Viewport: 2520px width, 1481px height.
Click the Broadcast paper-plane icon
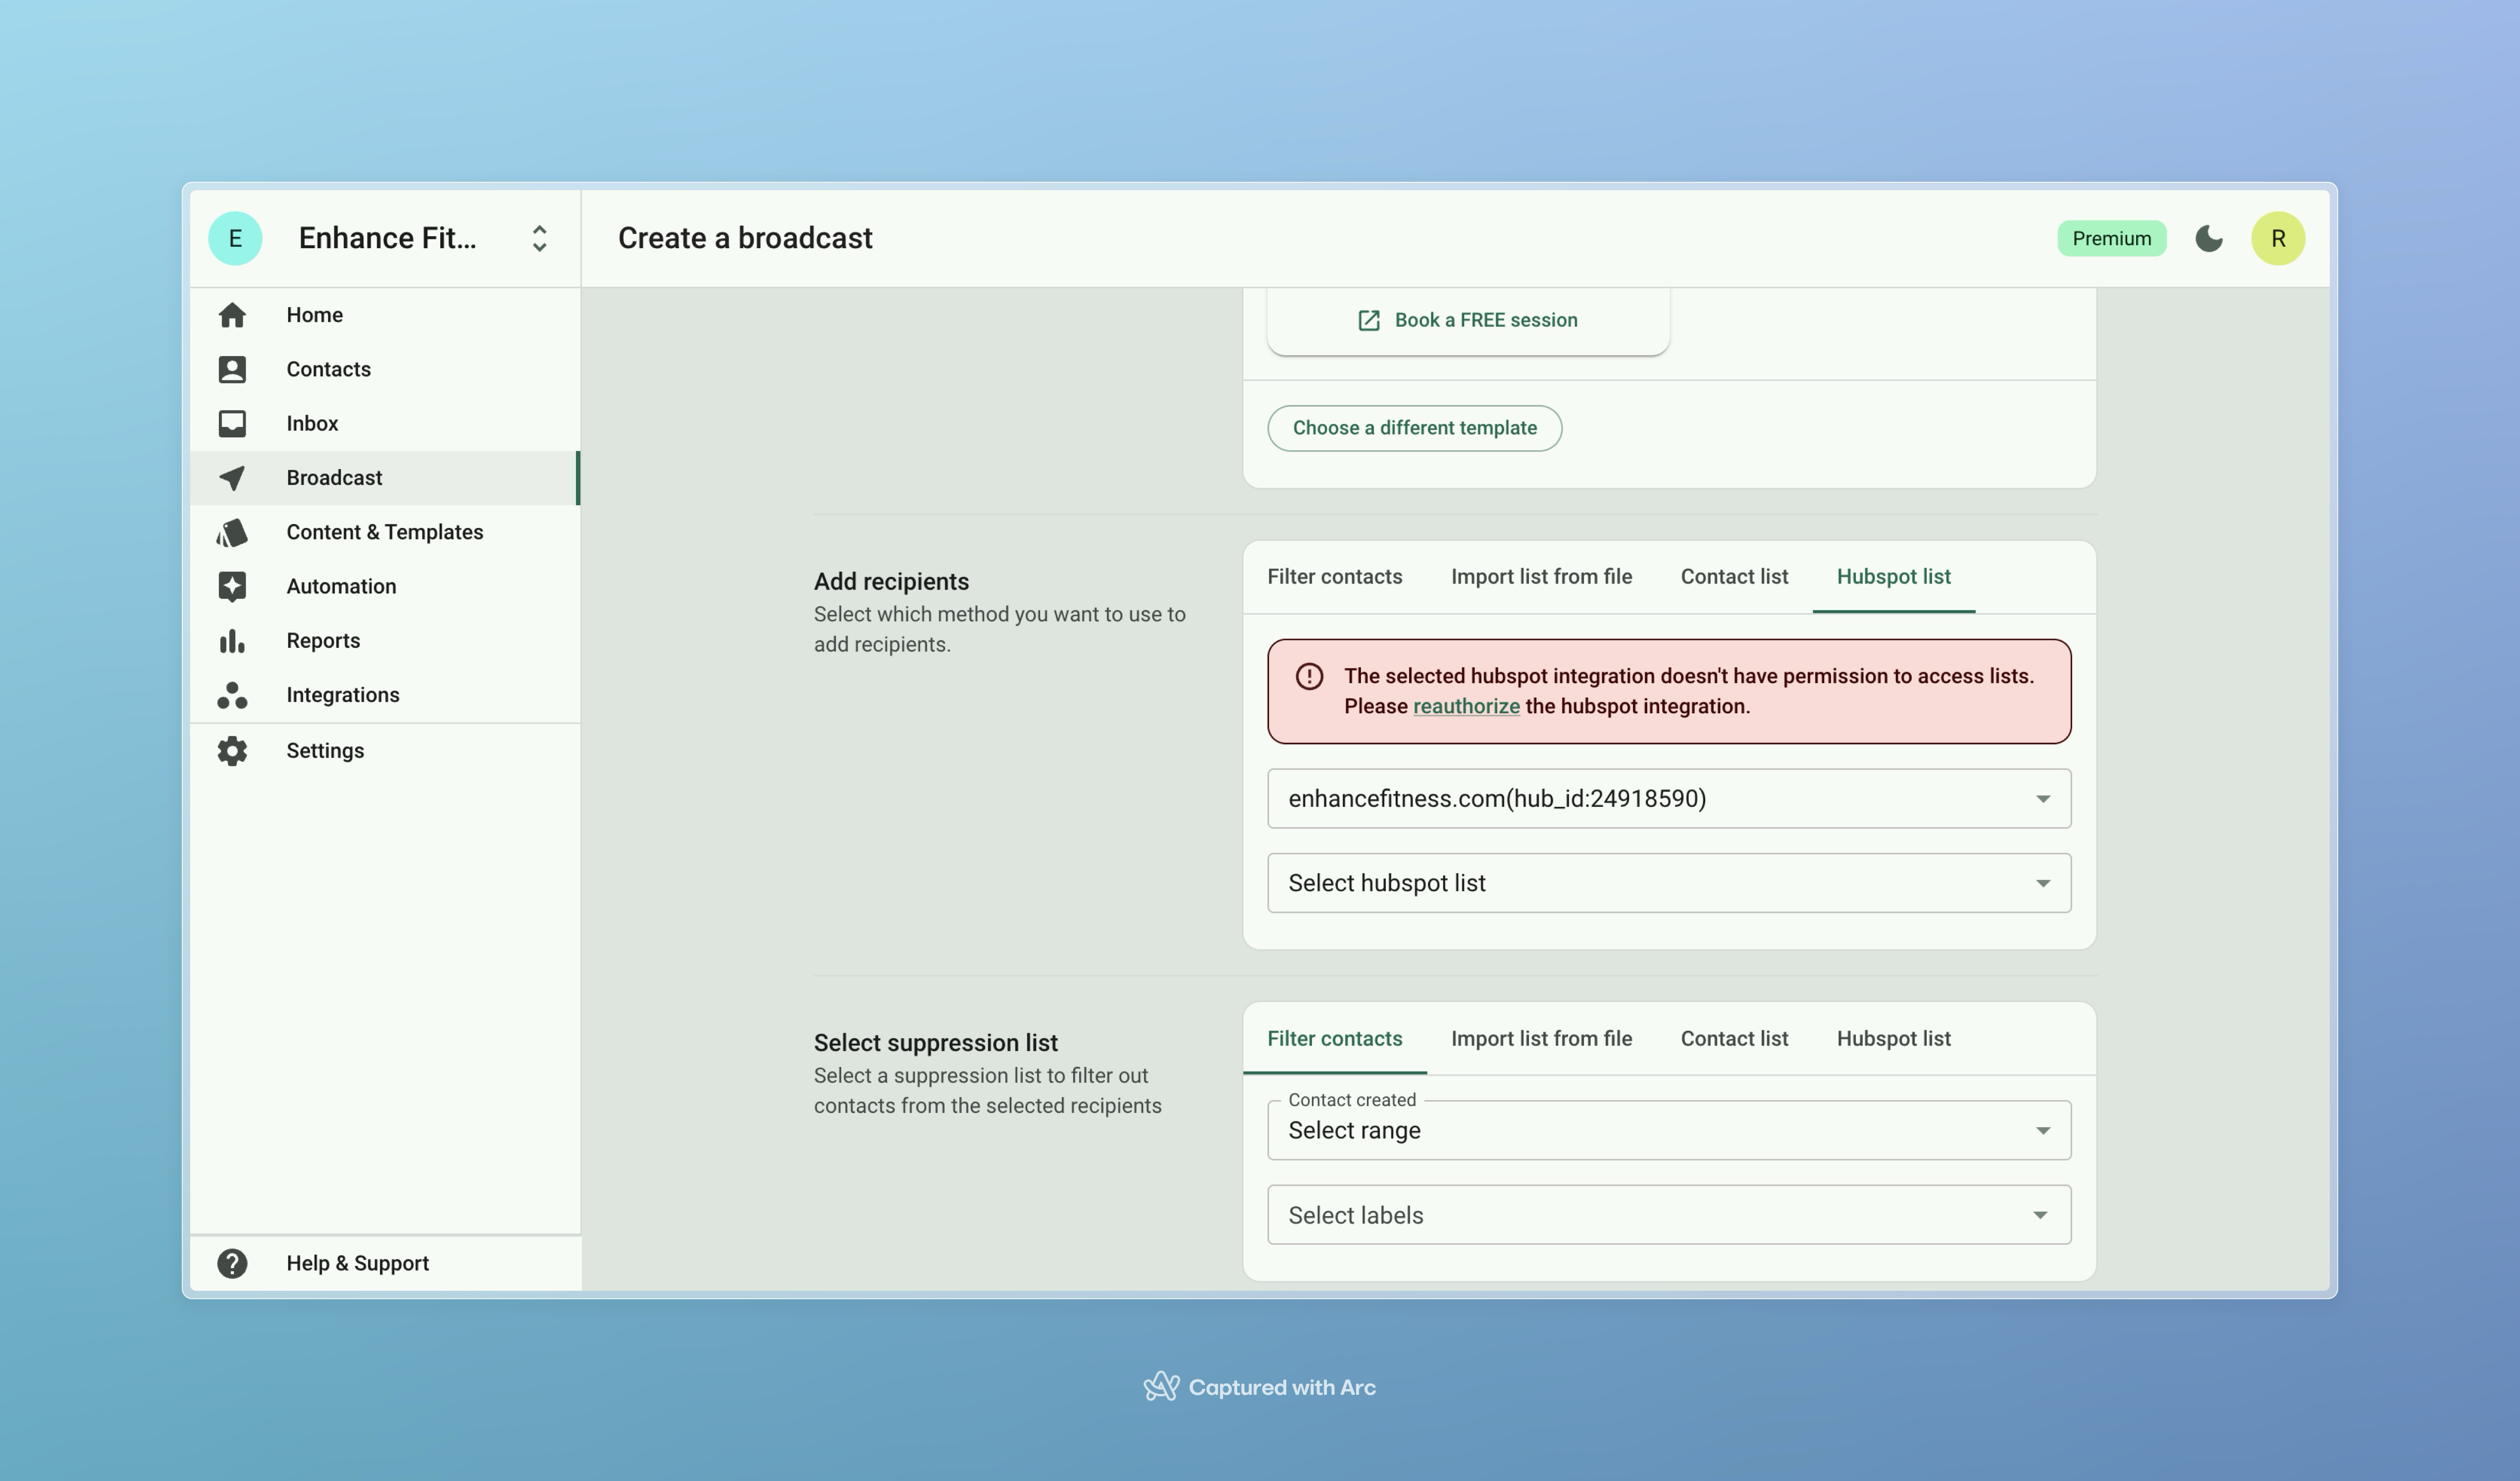click(232, 478)
